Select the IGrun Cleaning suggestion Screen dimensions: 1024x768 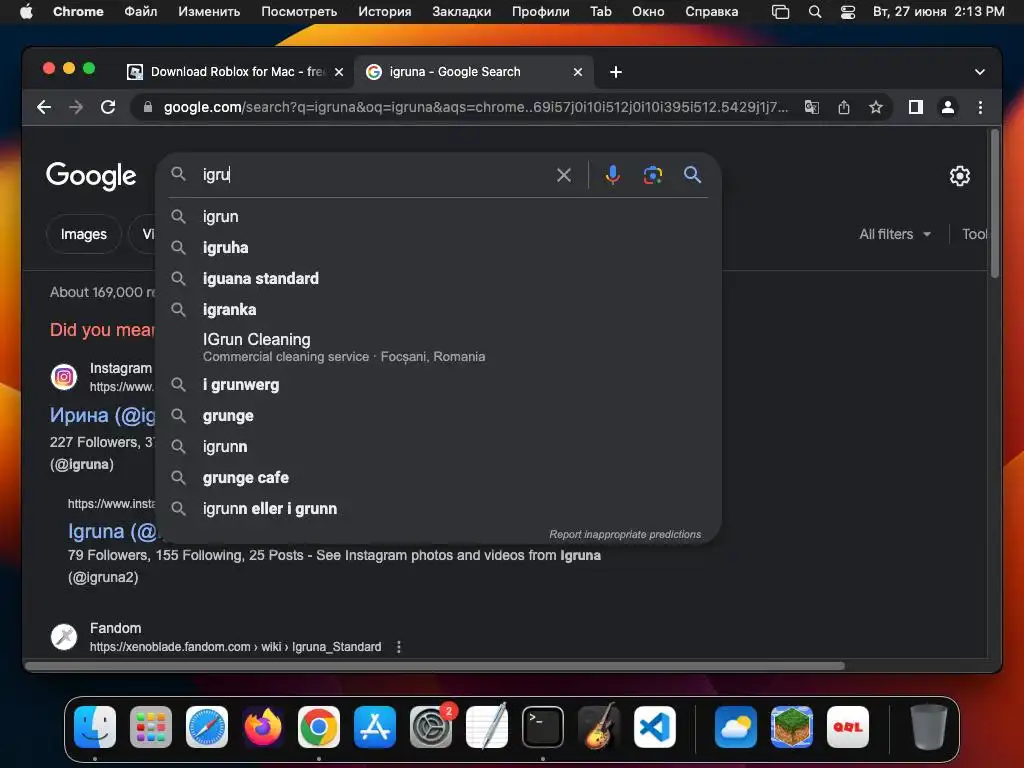click(x=438, y=347)
